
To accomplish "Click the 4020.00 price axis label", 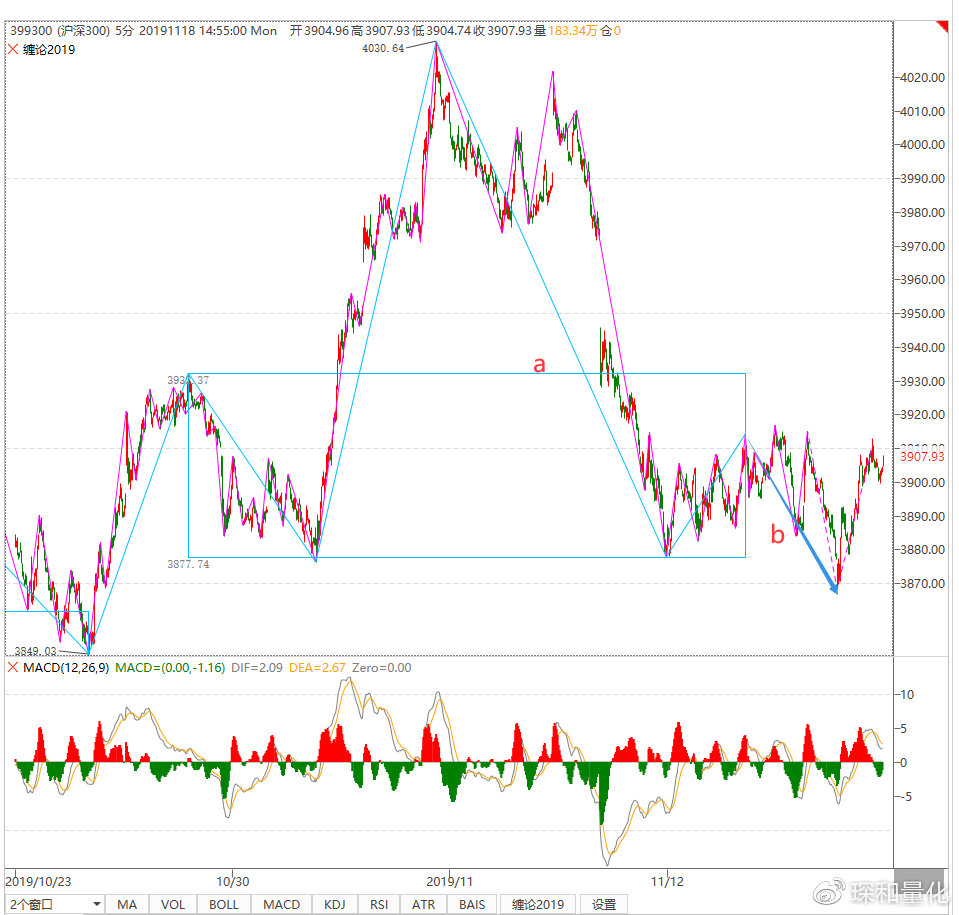I will [923, 78].
